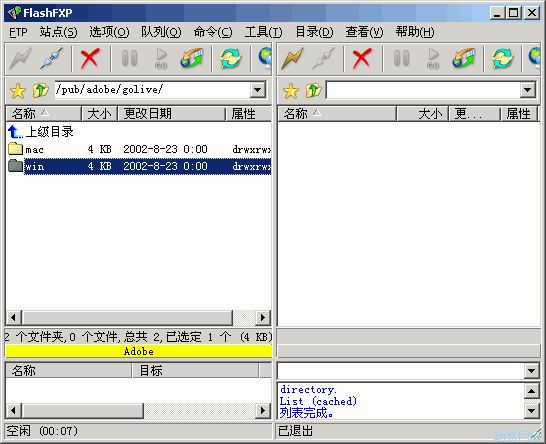The image size is (546, 444).
Task: Open the 帮助(H) menu
Action: click(415, 32)
